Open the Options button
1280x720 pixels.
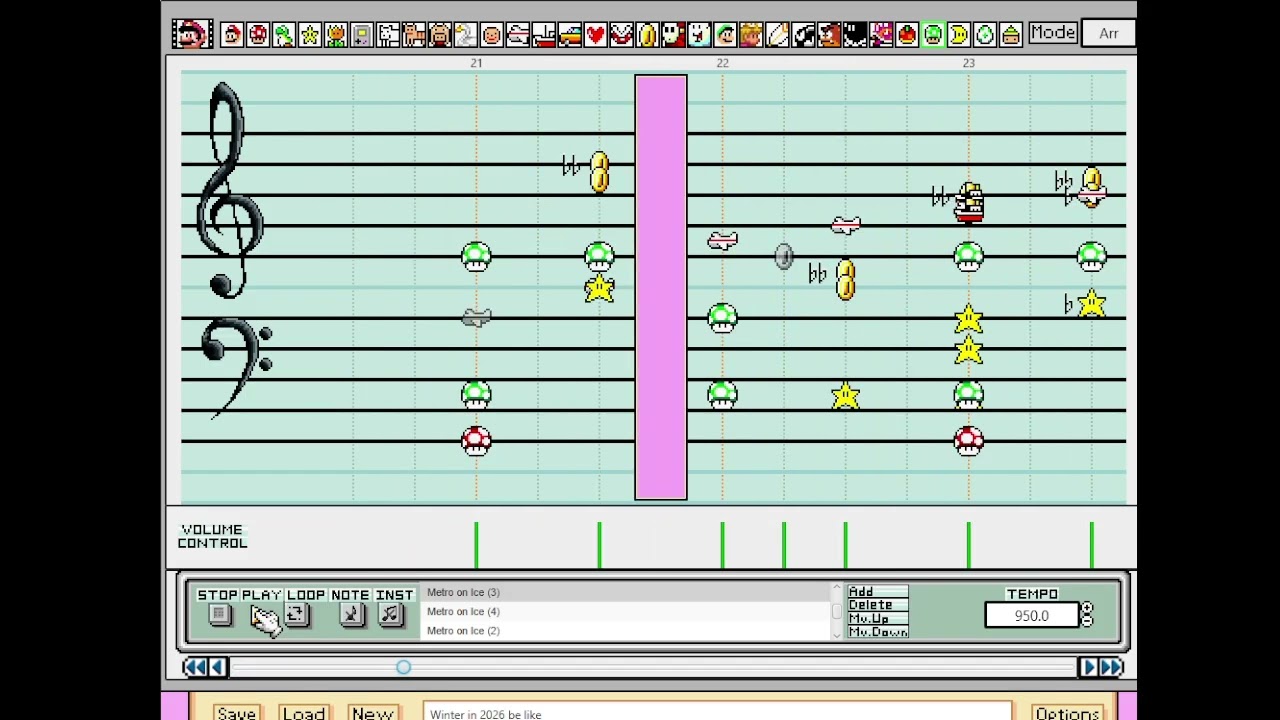1067,713
